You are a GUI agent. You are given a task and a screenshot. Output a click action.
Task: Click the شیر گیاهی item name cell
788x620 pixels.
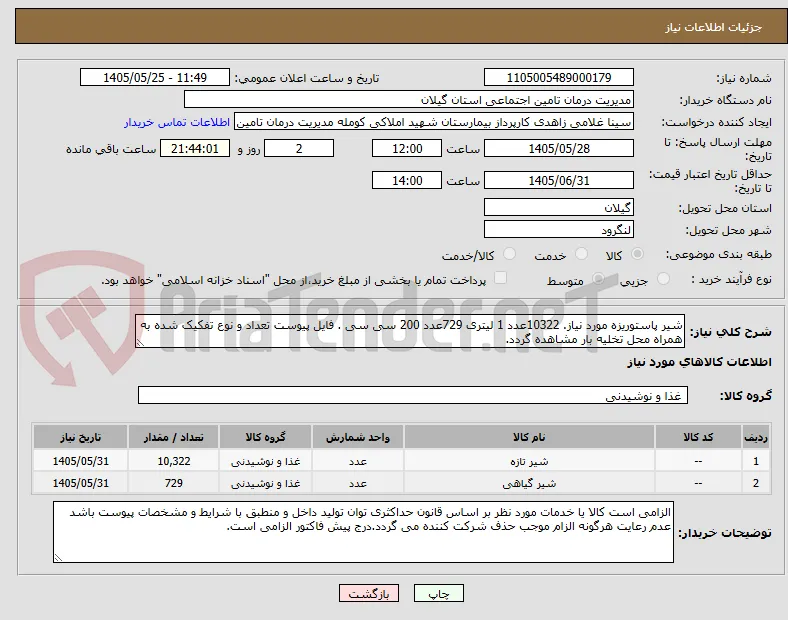click(529, 483)
